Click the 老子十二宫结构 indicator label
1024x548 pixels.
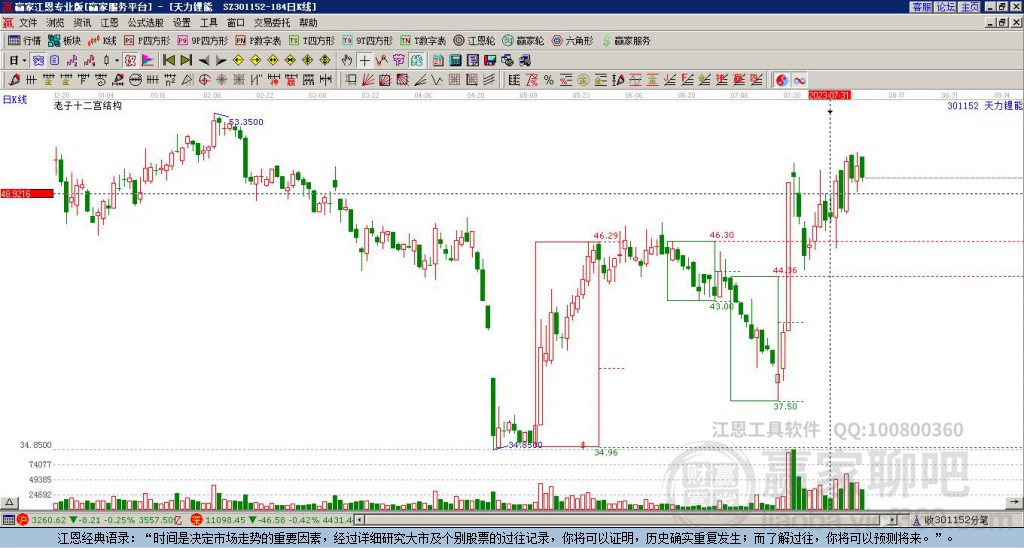[88, 105]
